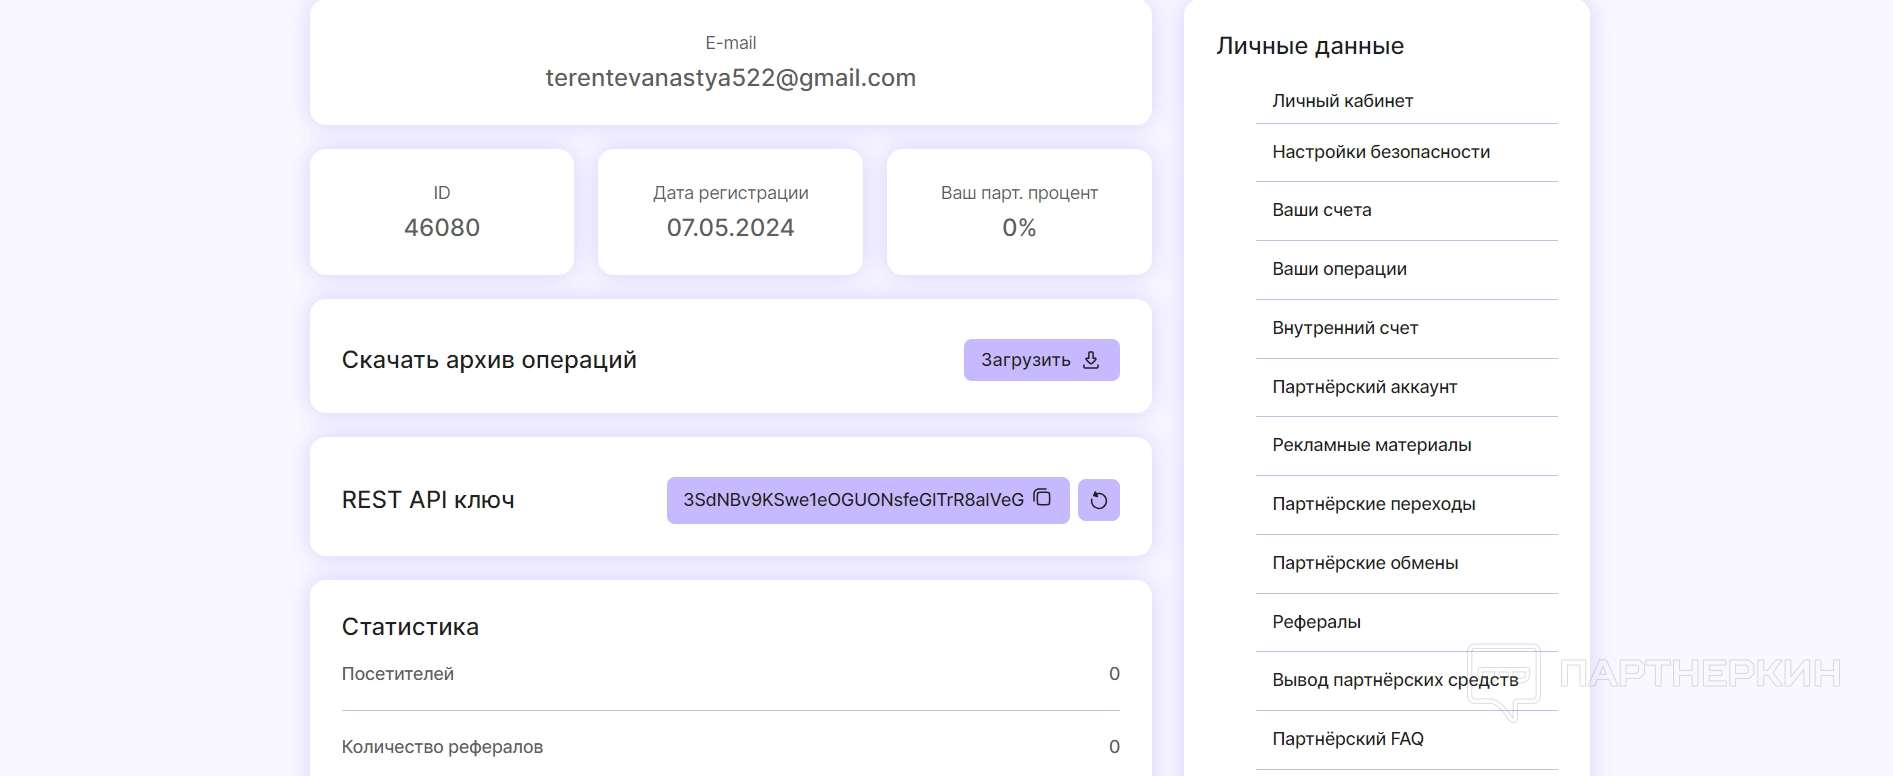Click the copy icon next to API key
Image resolution: width=1893 pixels, height=776 pixels.
click(x=1042, y=498)
